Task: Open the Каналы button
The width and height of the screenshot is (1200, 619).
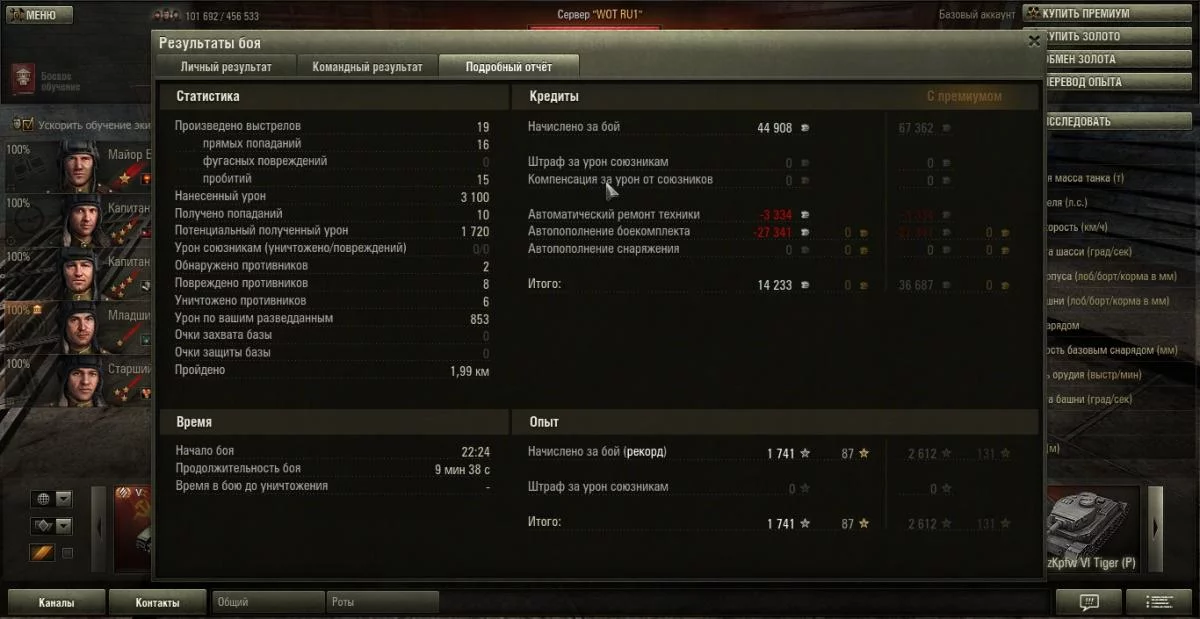Action: [x=56, y=603]
